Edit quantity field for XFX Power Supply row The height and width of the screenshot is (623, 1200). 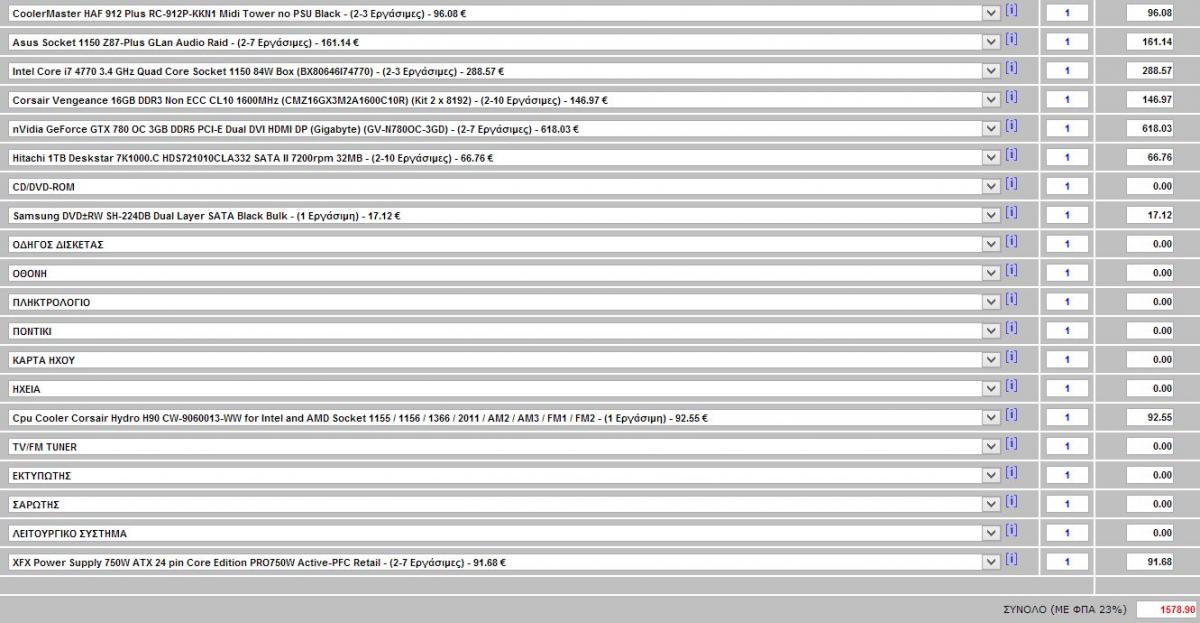1067,562
